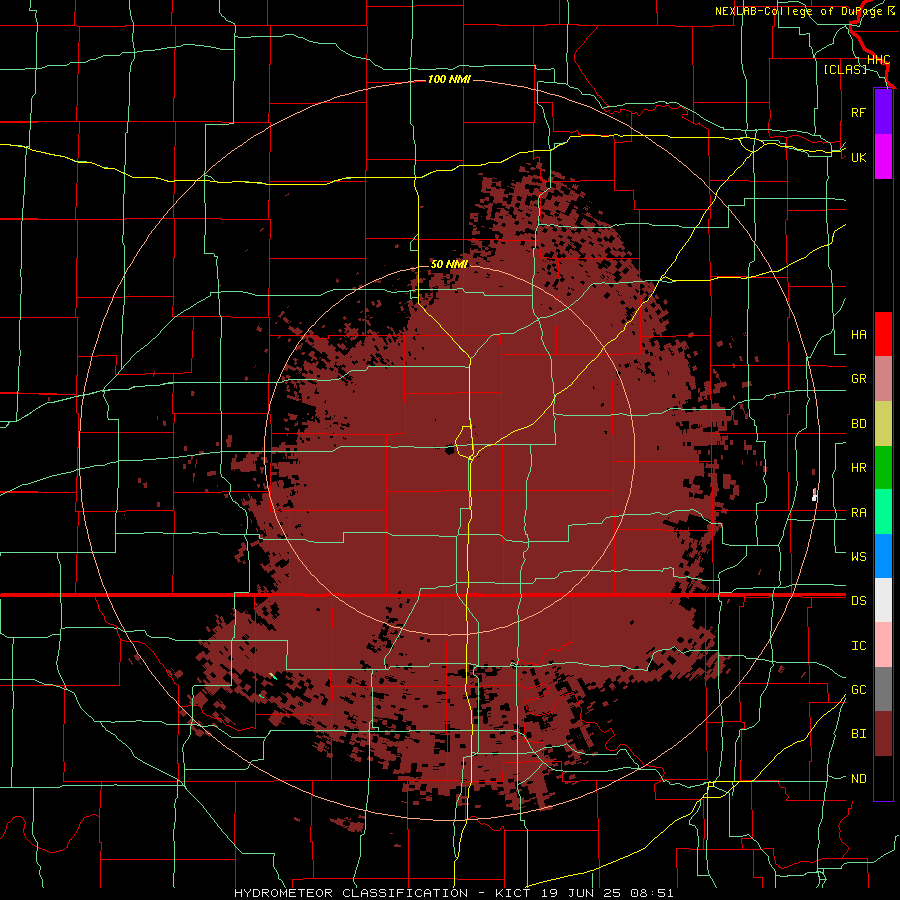
Task: Click the RA light green legend swatch
Action: [883, 512]
